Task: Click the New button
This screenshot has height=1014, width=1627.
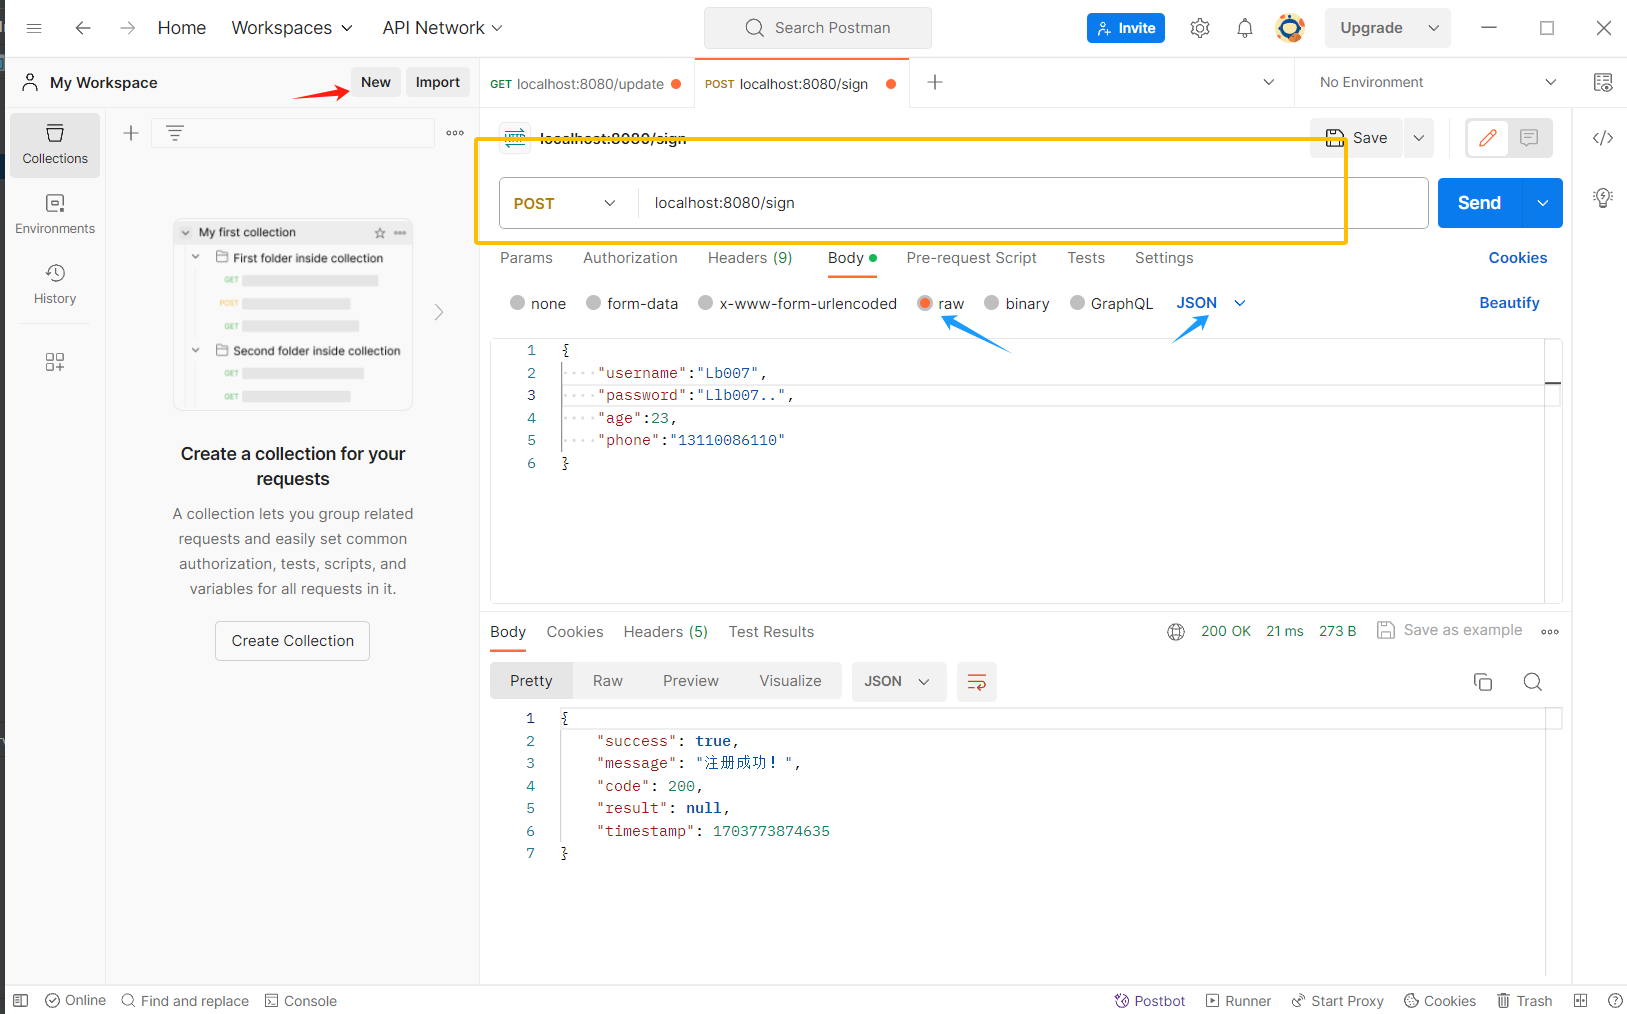Action: pos(376,82)
